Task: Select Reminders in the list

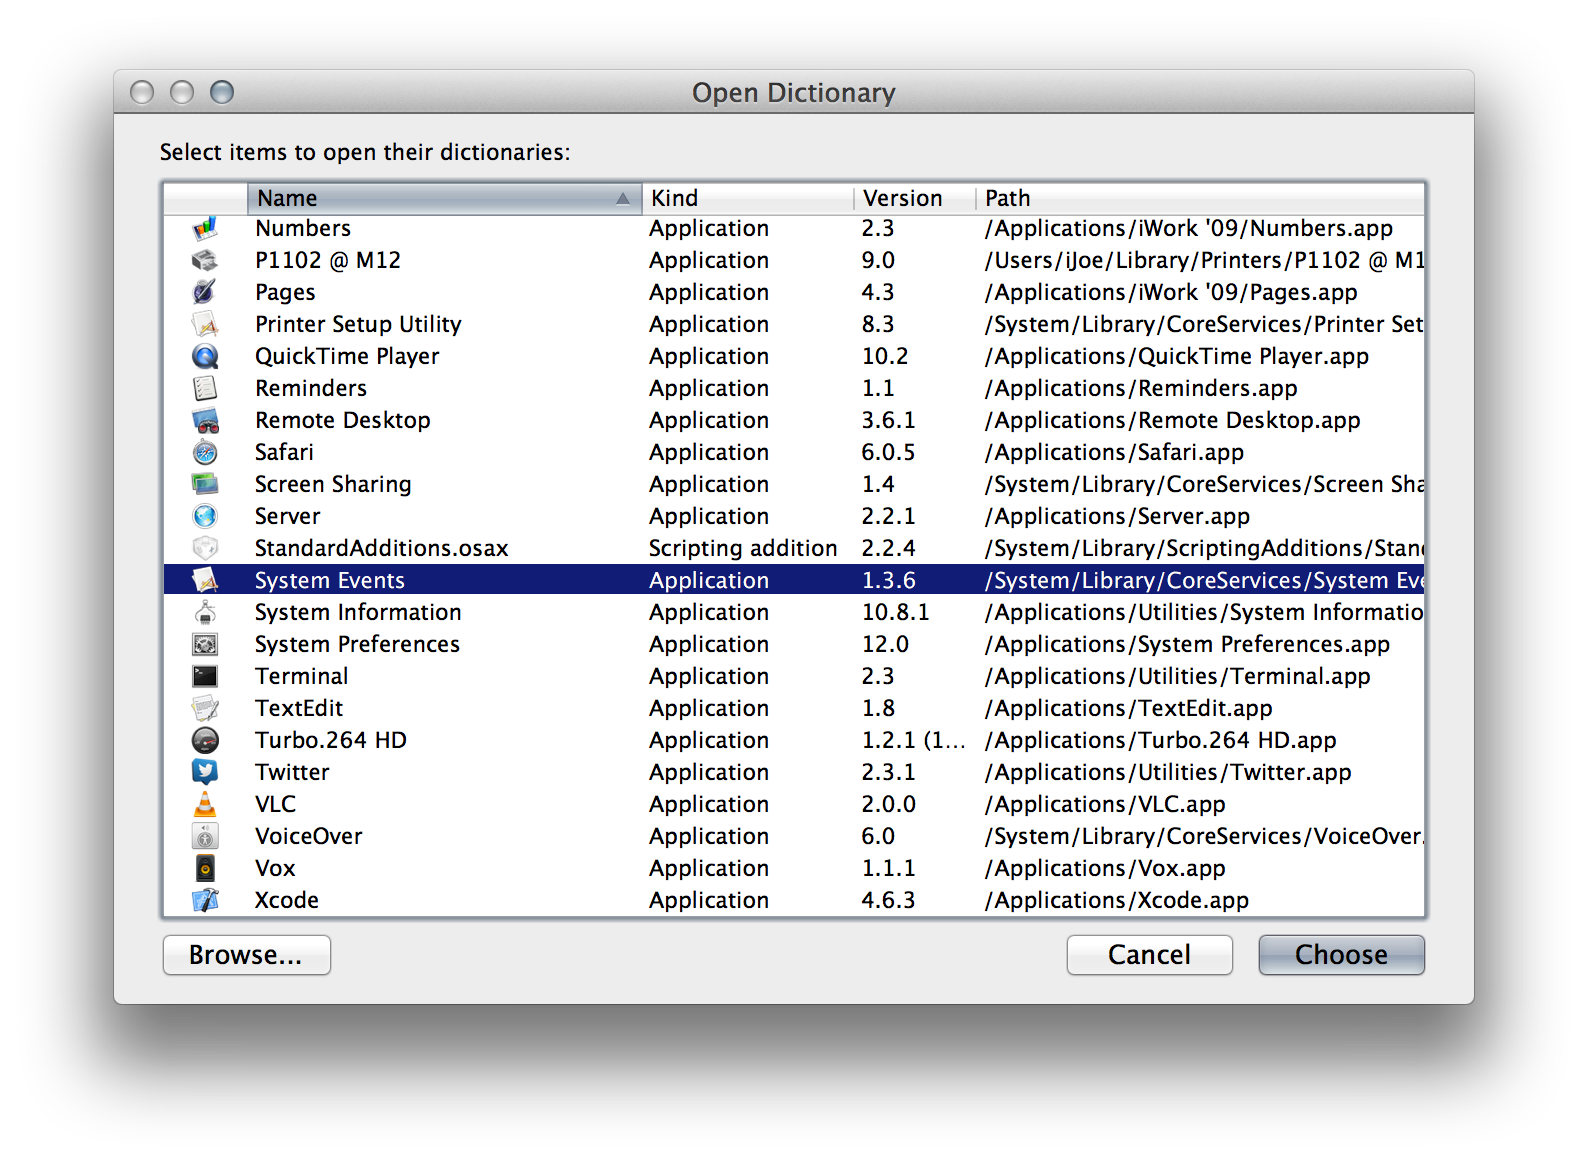Action: point(311,388)
